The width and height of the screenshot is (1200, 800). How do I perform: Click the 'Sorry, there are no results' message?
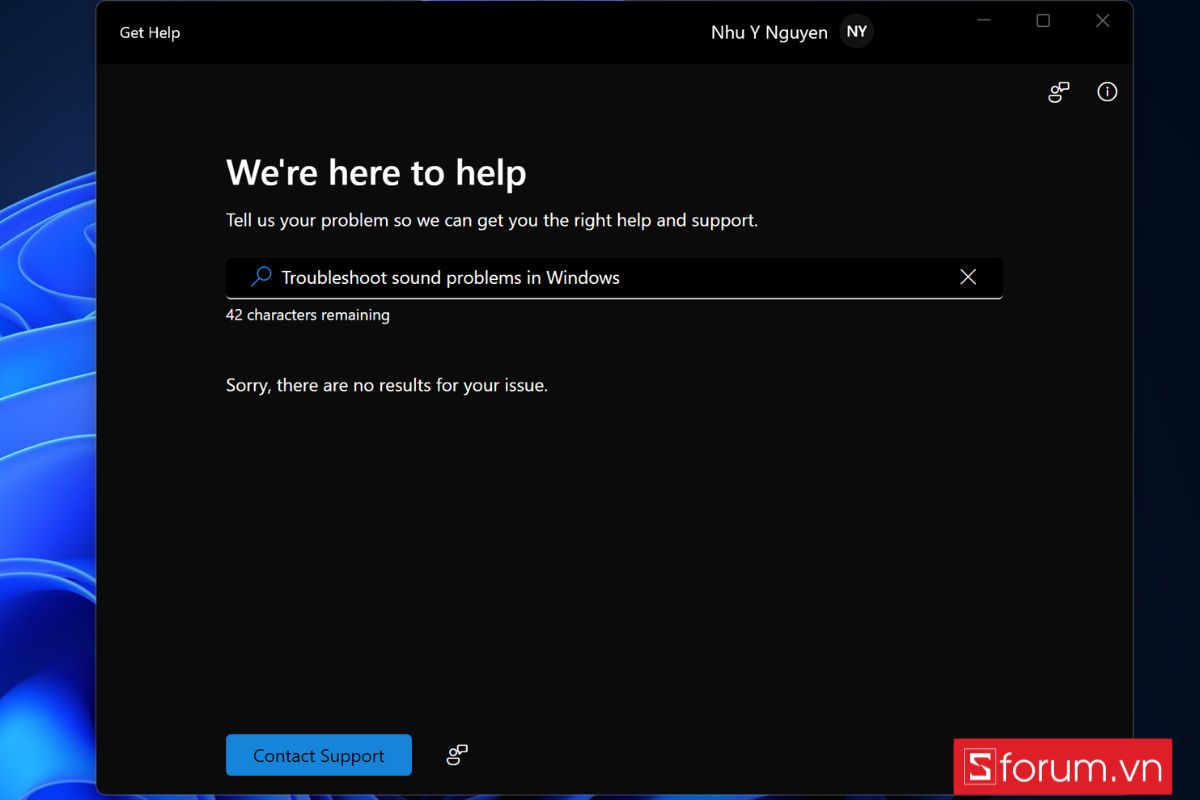click(x=387, y=385)
